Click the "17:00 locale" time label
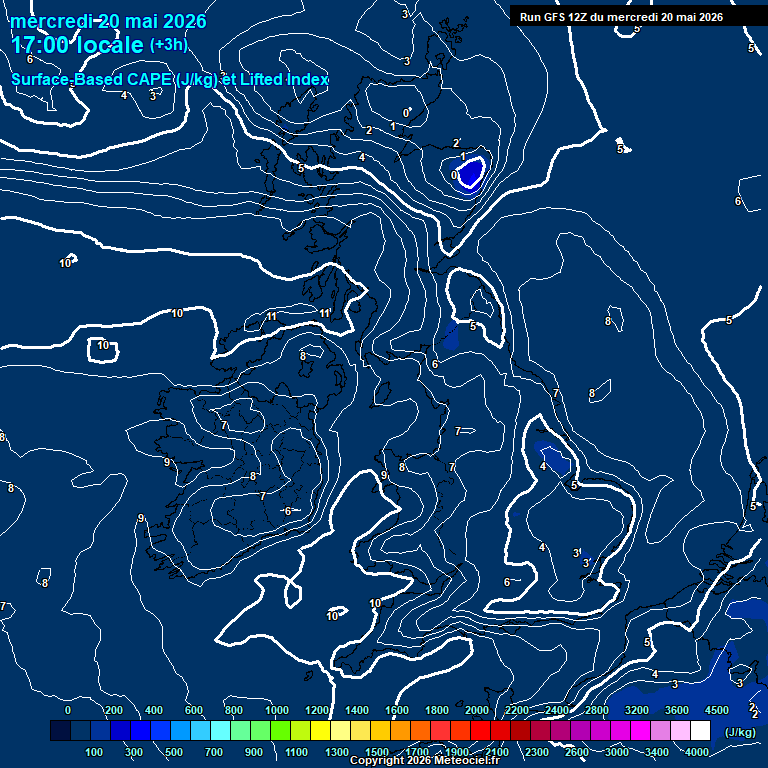The image size is (768, 768). click(77, 45)
